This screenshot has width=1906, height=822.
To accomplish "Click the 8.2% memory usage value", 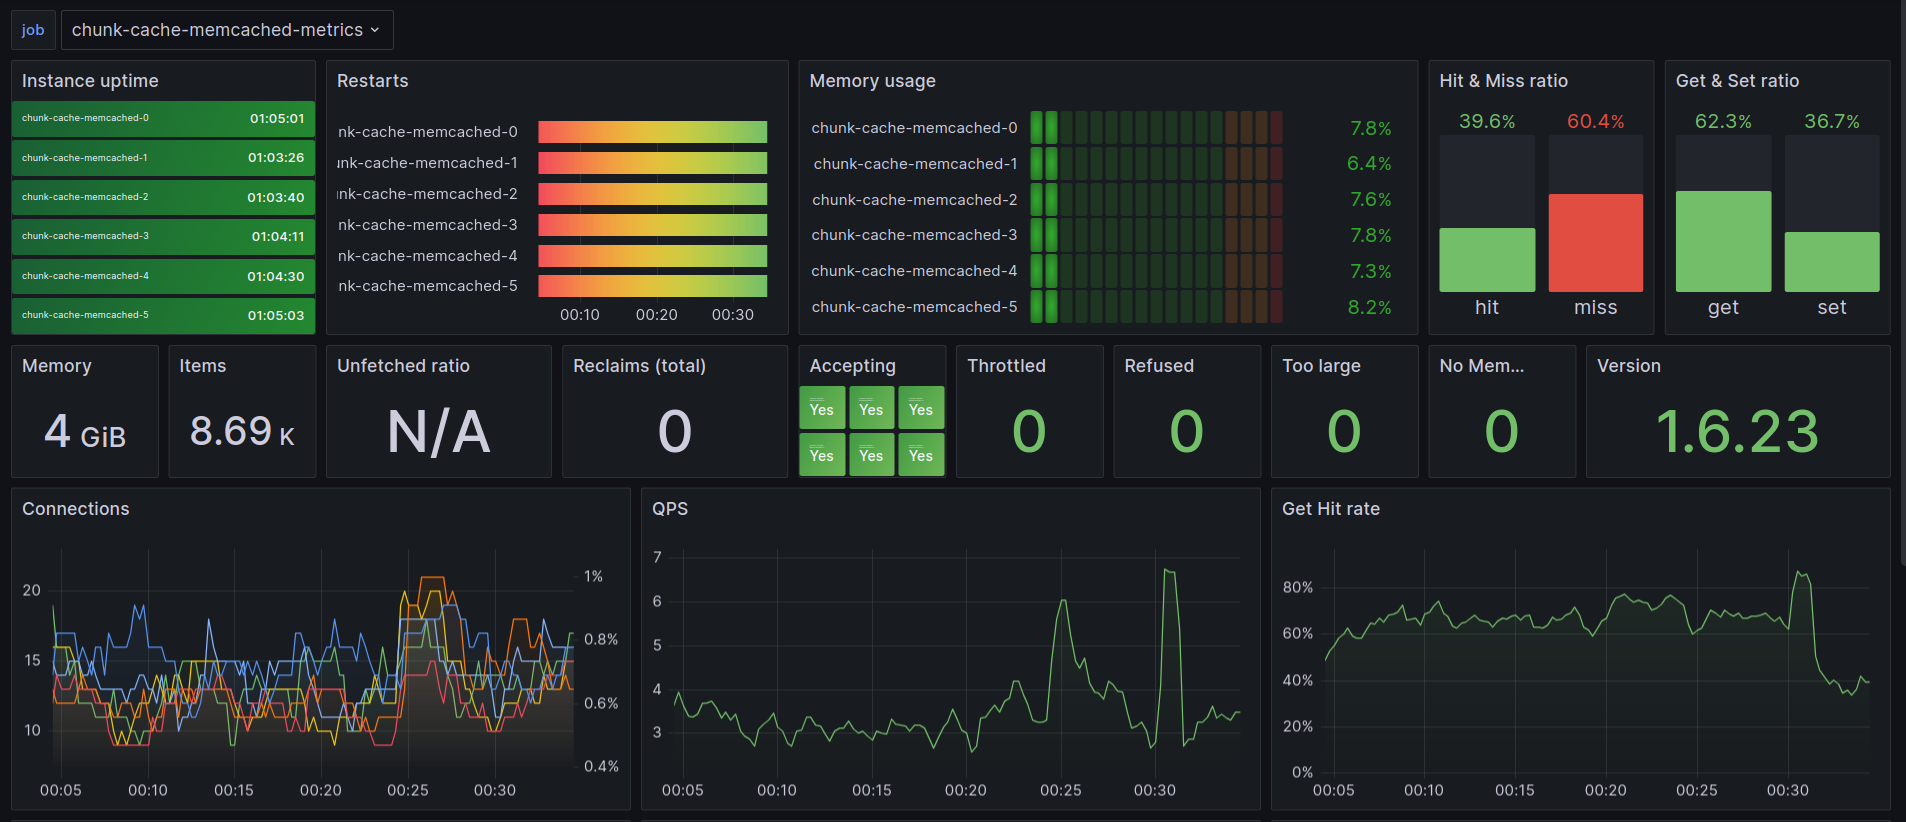I will click(x=1369, y=308).
